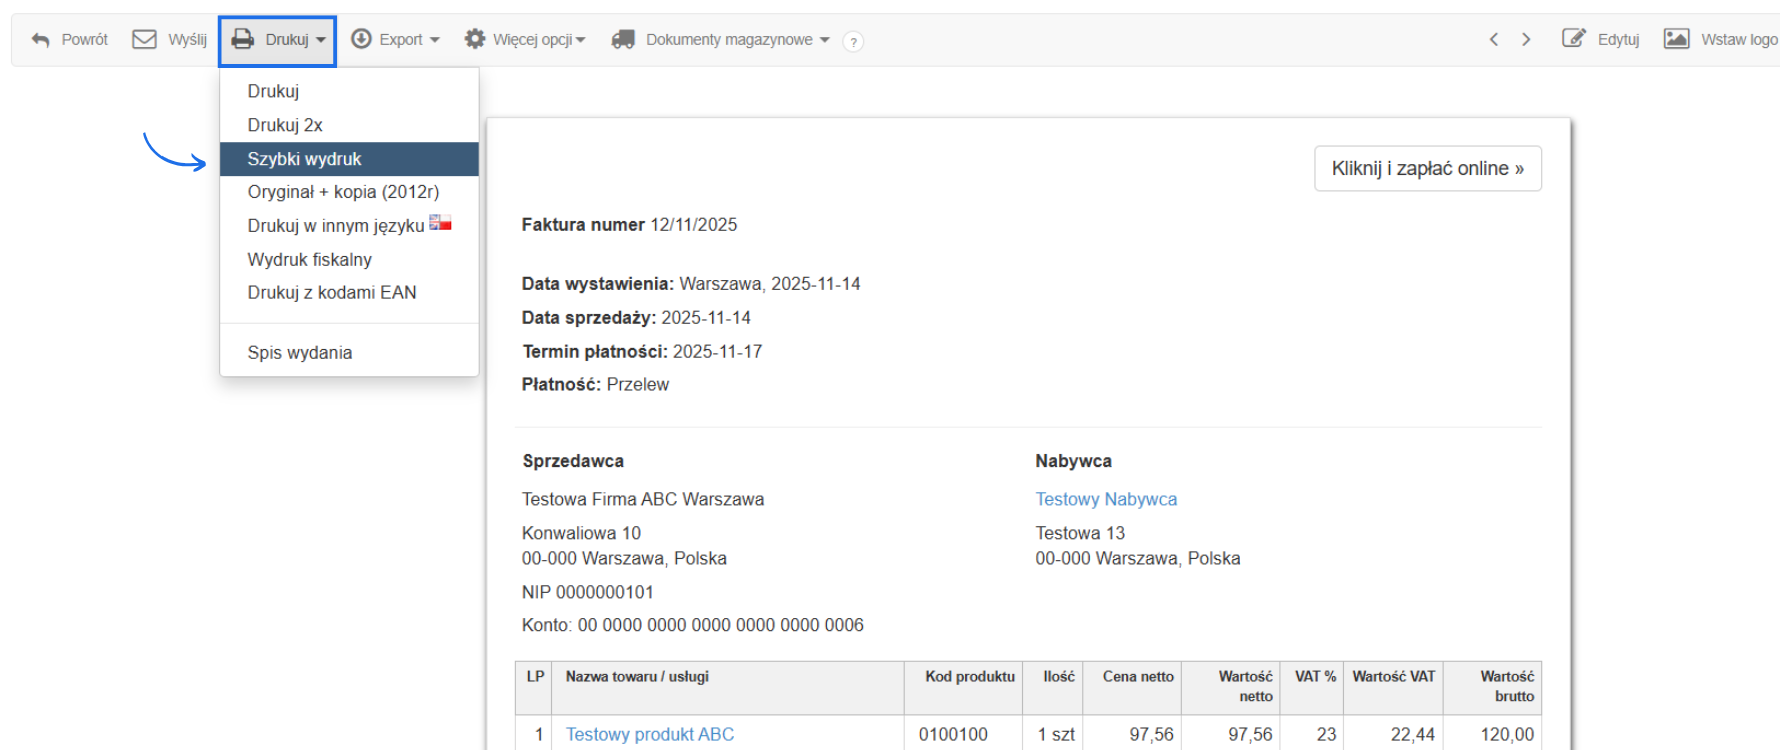
Task: Click the printer icon on Drukuj
Action: pyautogui.click(x=243, y=39)
